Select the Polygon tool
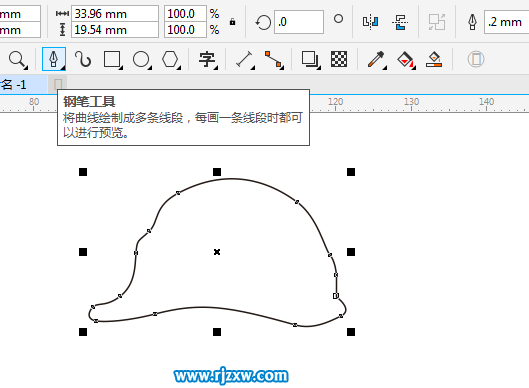This screenshot has width=529, height=388. click(x=170, y=59)
